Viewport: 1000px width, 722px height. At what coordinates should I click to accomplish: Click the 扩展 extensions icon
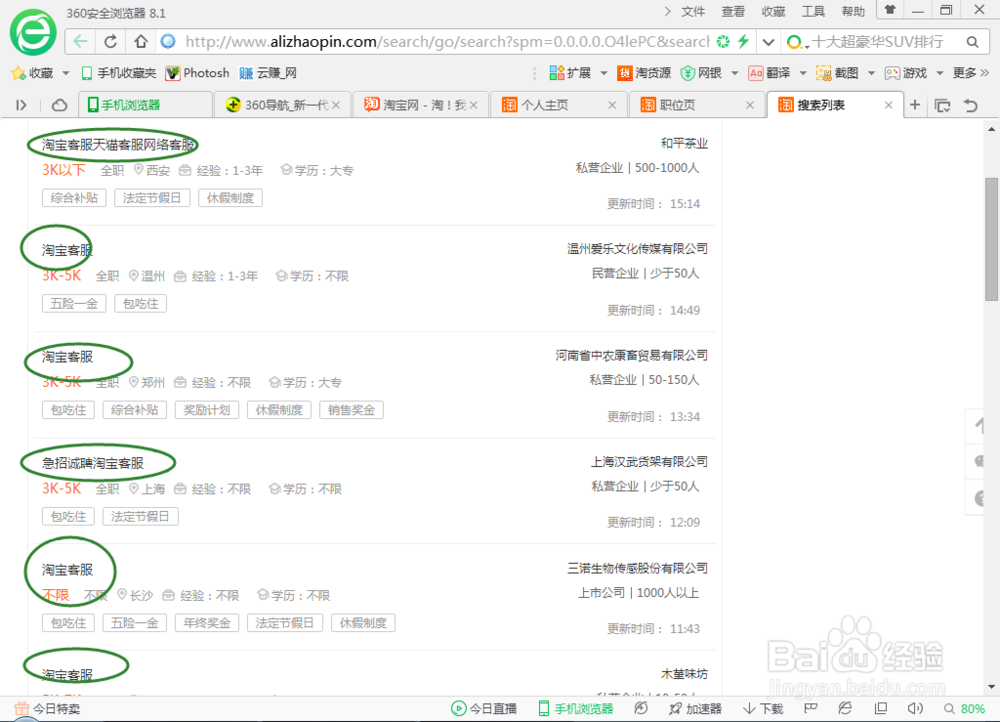click(570, 73)
